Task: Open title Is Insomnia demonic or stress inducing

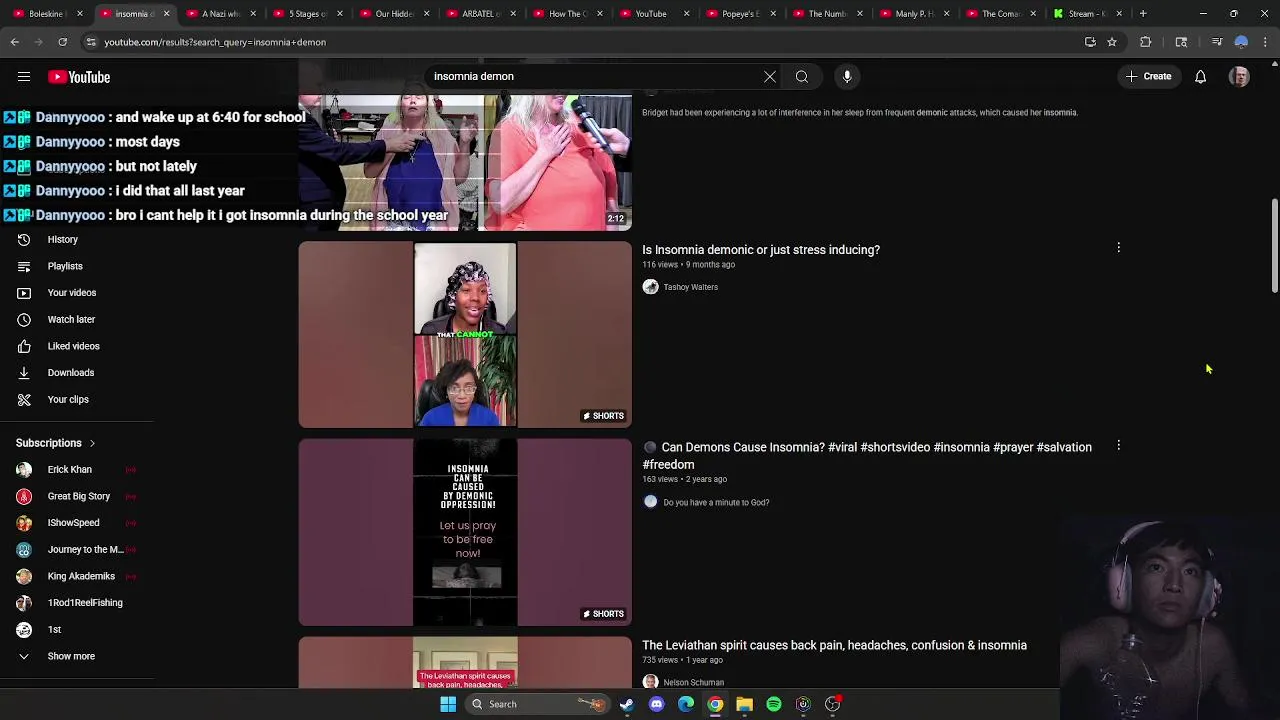Action: pyautogui.click(x=761, y=250)
